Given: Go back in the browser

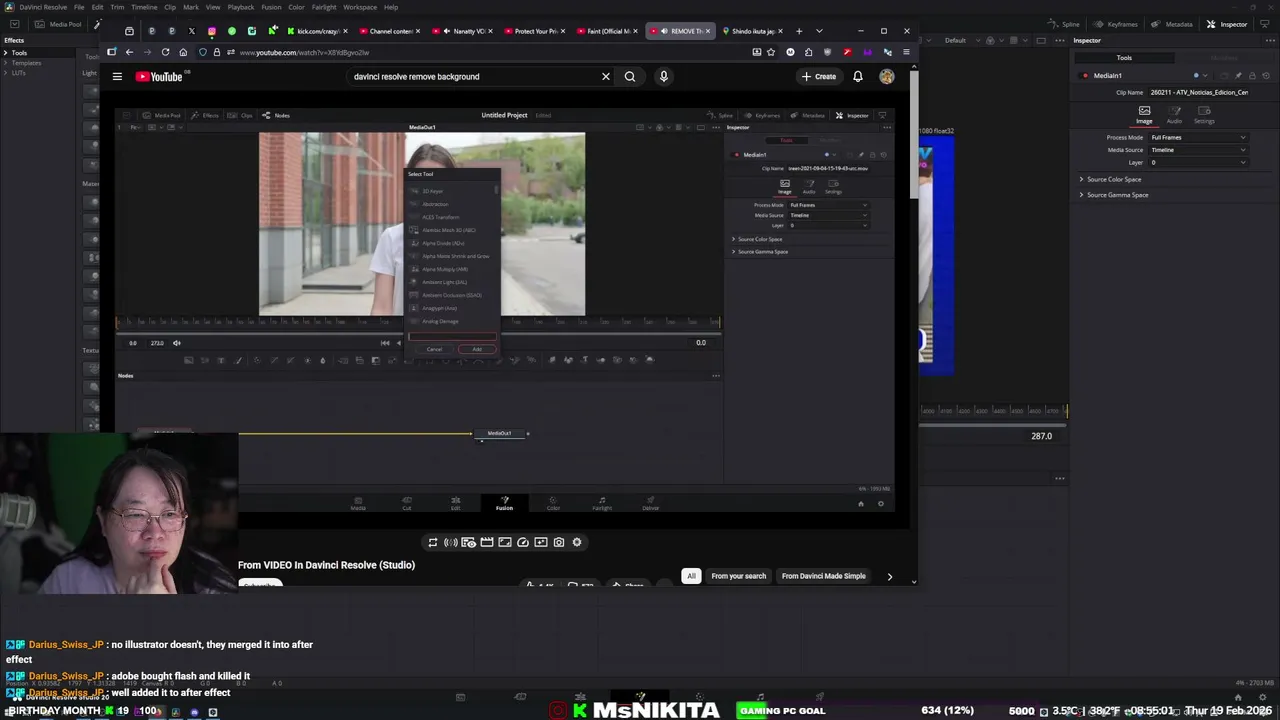Looking at the screenshot, I should pyautogui.click(x=128, y=52).
